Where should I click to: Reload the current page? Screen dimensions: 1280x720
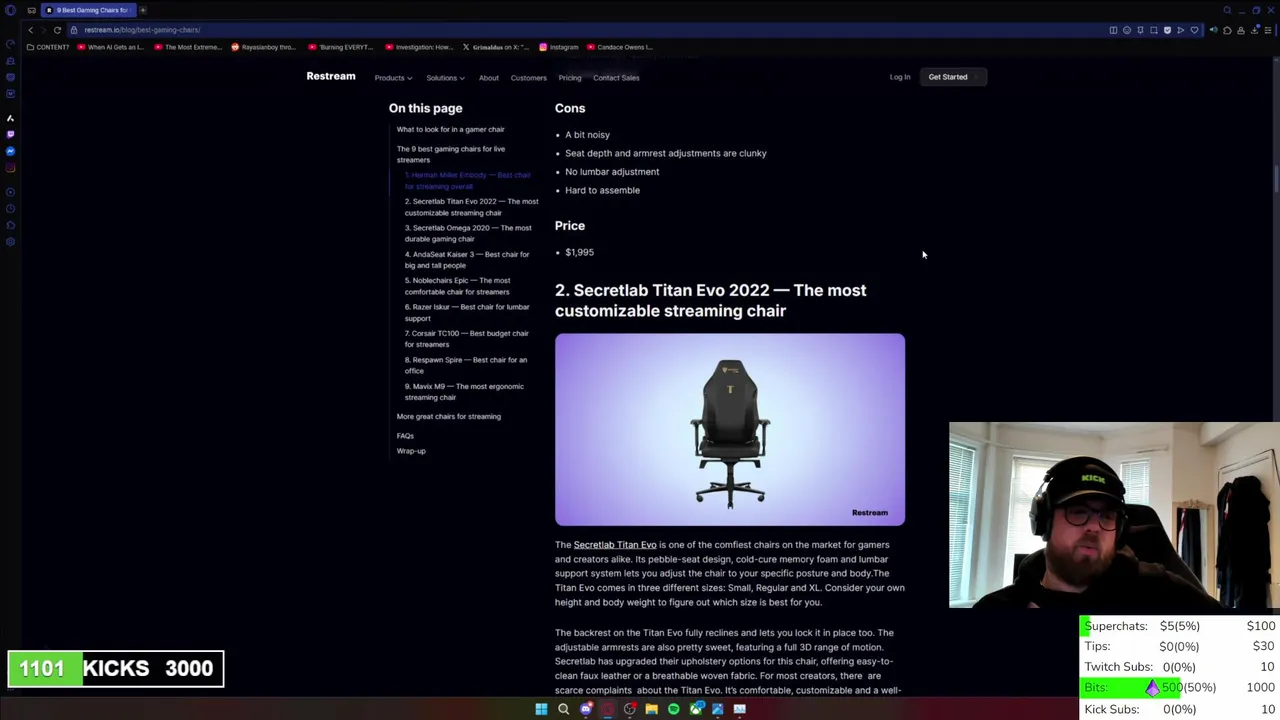point(57,30)
